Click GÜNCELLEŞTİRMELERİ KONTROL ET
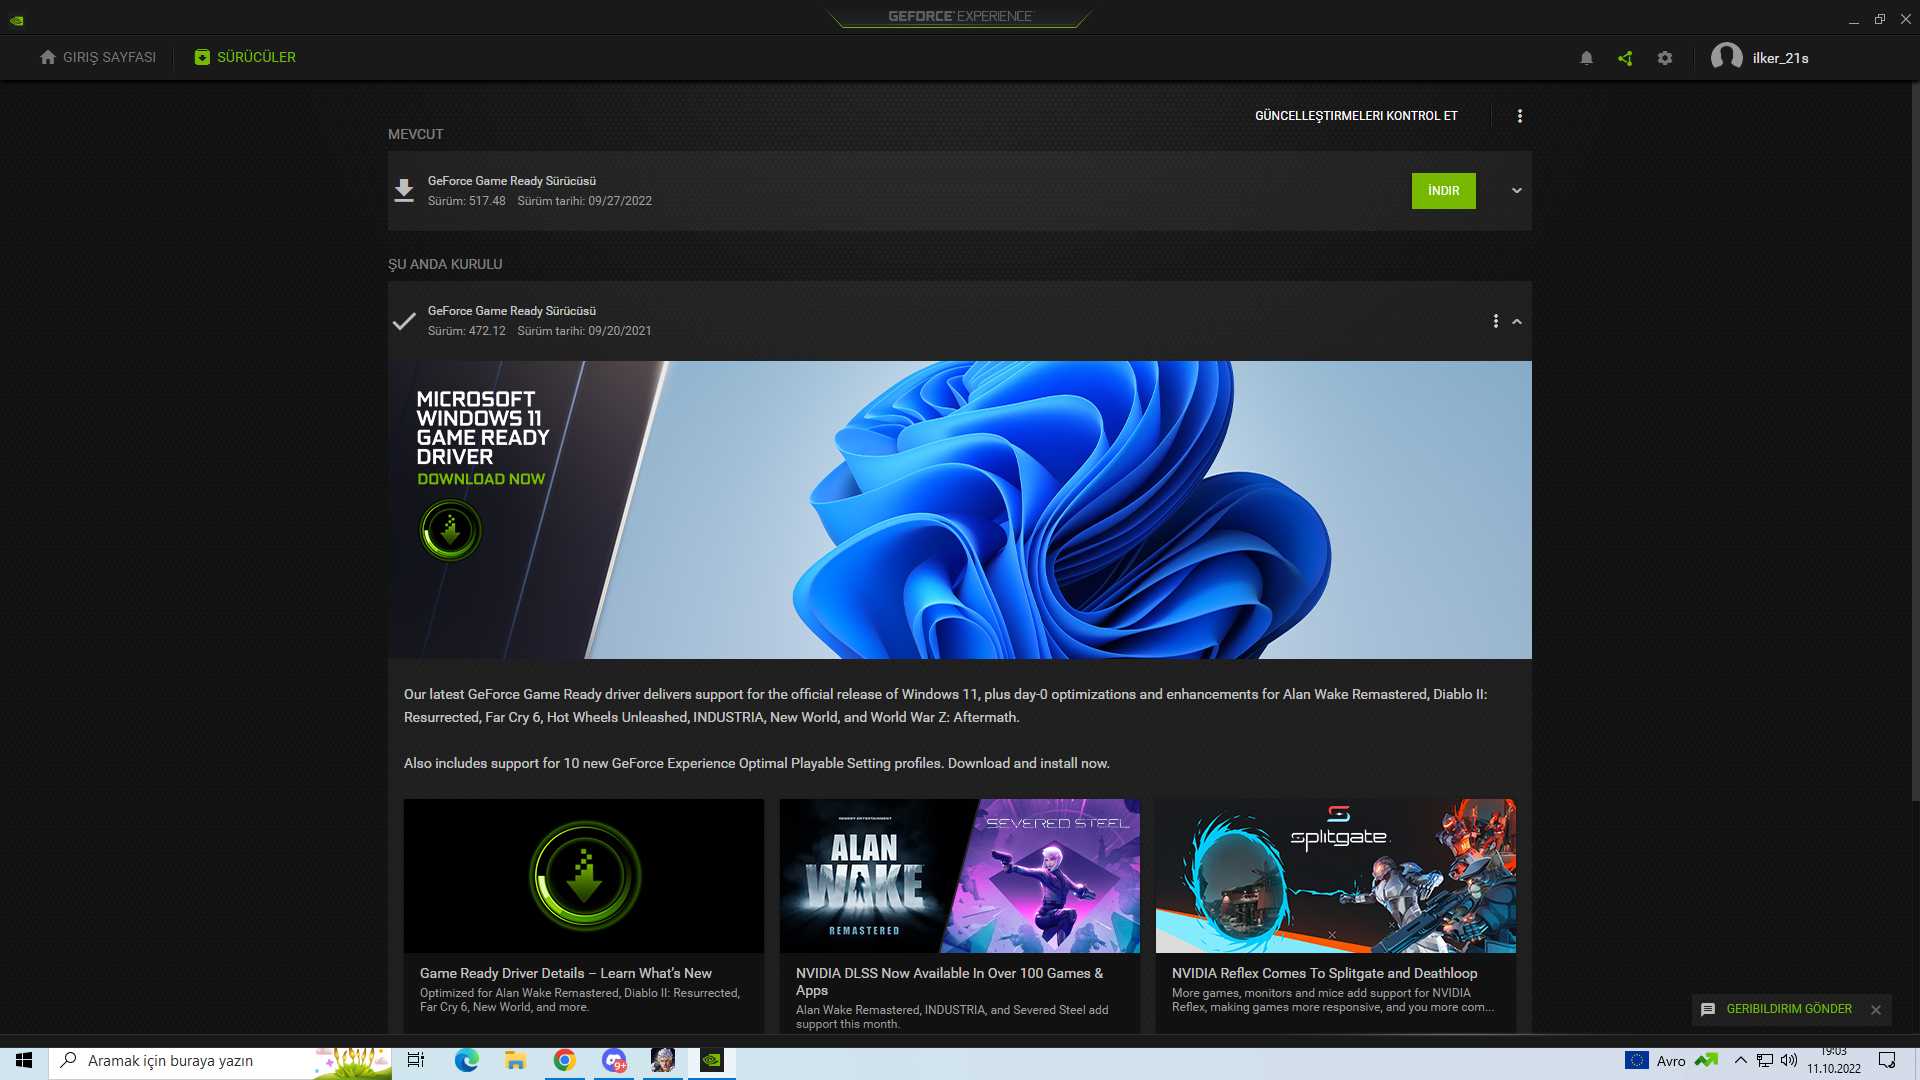The width and height of the screenshot is (1920, 1080). pyautogui.click(x=1356, y=116)
